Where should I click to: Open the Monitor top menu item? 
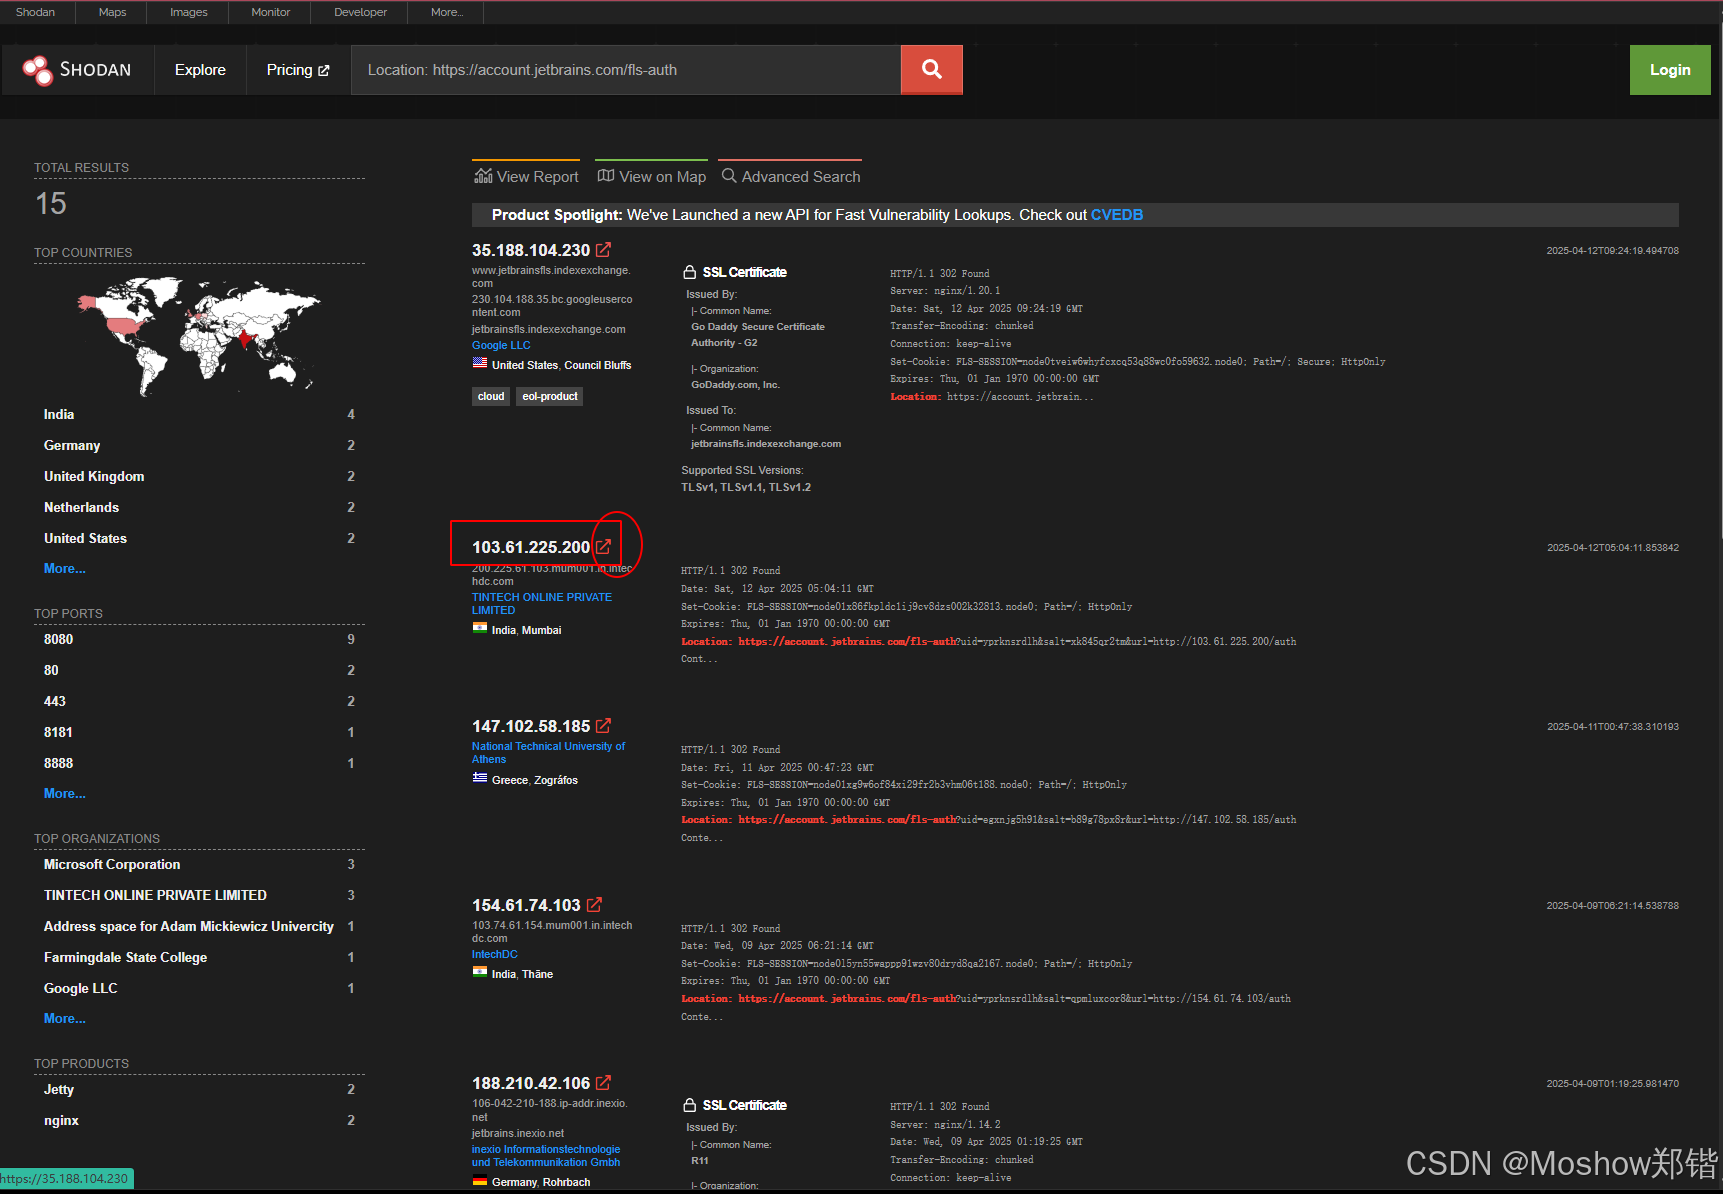271,12
